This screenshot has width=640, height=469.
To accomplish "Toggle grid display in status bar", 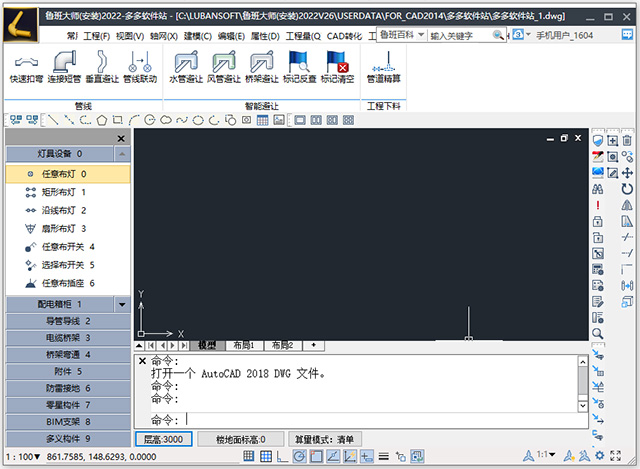I will (249, 456).
